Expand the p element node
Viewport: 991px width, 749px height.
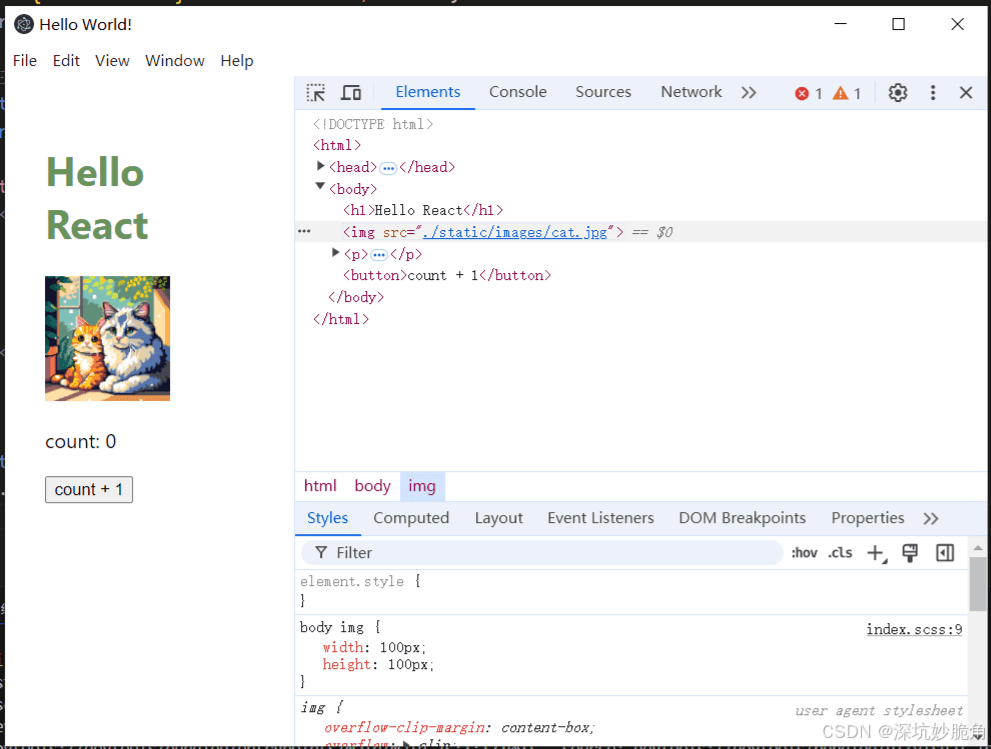click(336, 253)
